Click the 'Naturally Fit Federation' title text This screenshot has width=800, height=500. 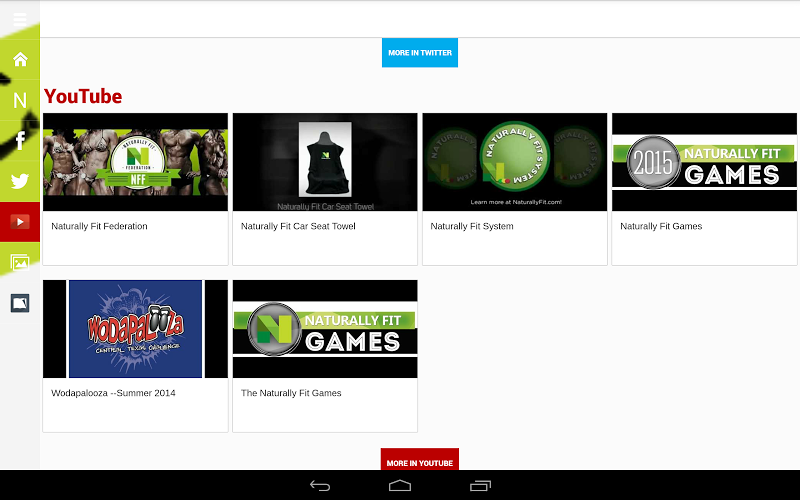tap(99, 226)
